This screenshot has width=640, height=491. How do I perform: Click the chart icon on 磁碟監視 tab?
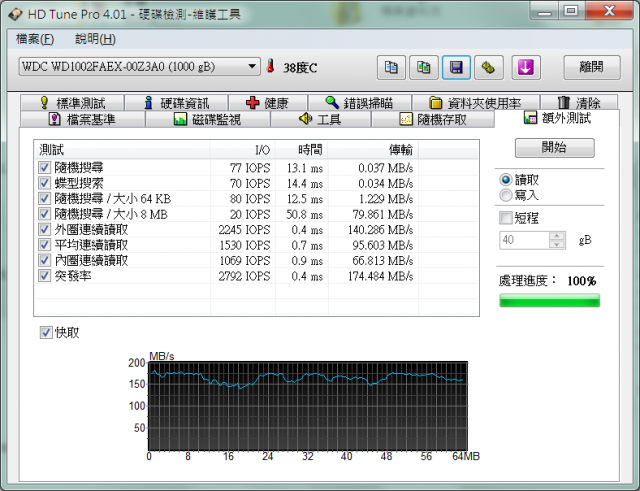tap(180, 119)
